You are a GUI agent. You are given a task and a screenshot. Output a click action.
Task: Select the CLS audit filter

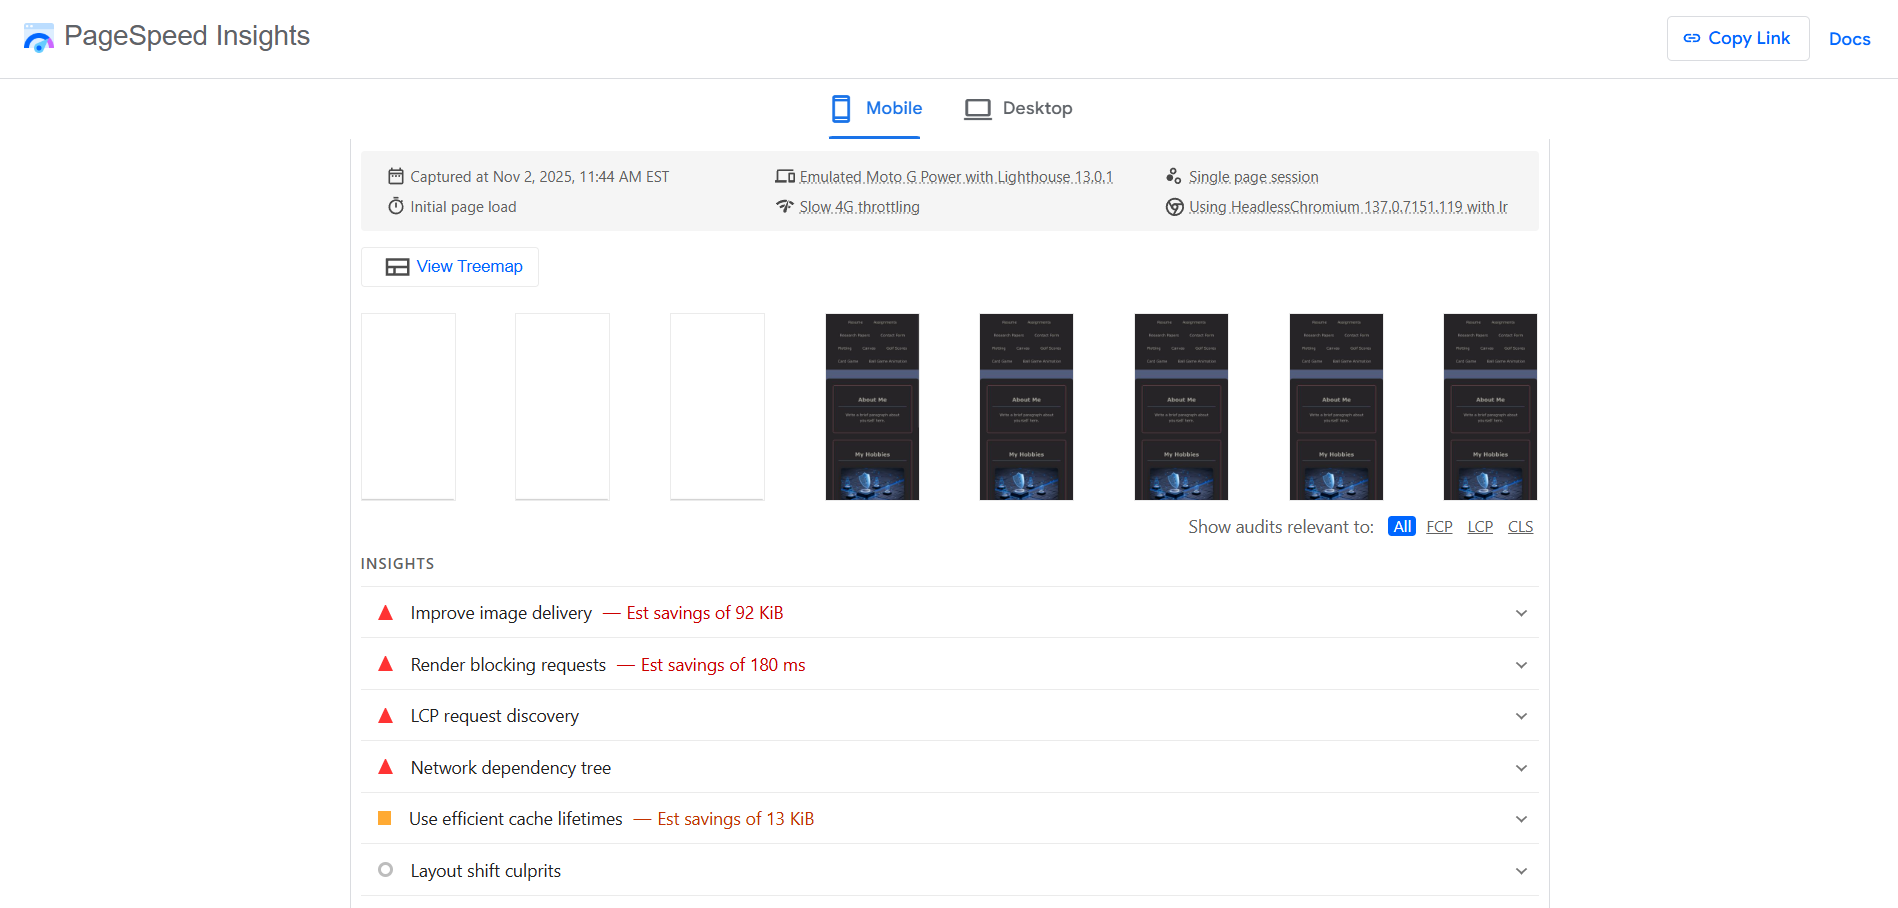pos(1520,526)
